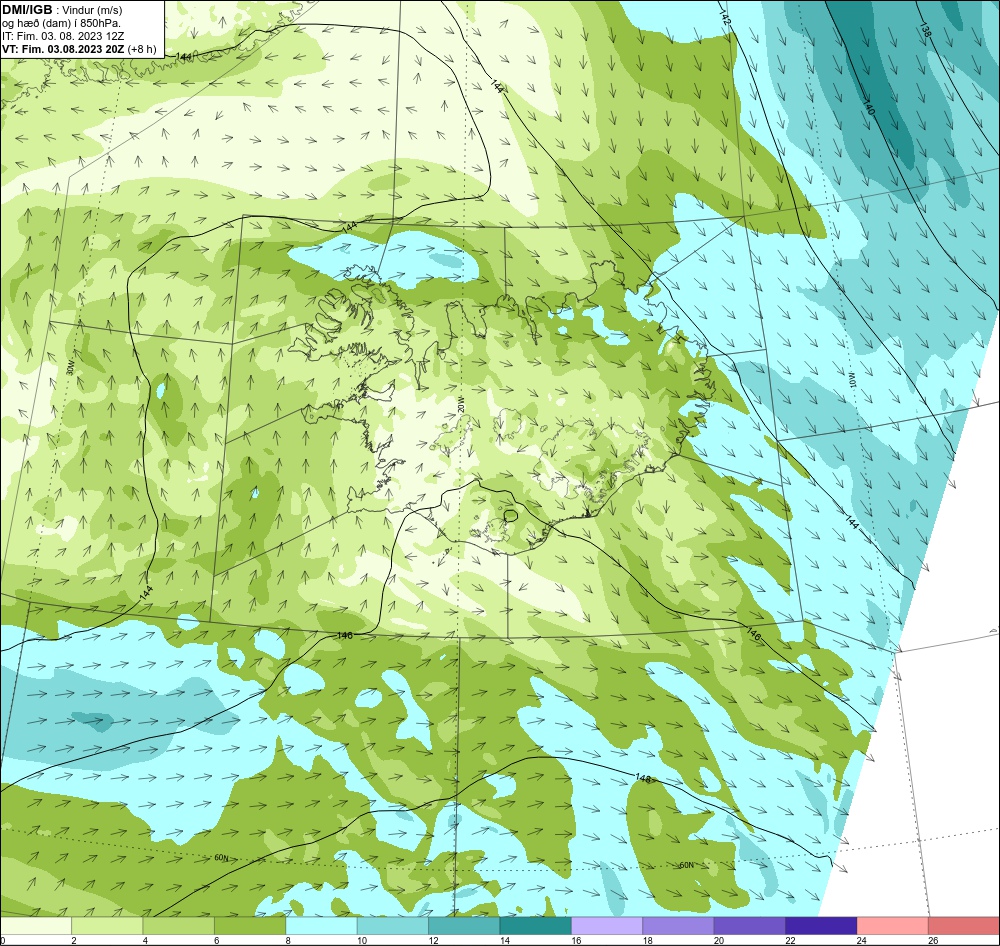Click the '30W' longitude label
This screenshot has height=946, width=1000.
pyautogui.click(x=70, y=368)
